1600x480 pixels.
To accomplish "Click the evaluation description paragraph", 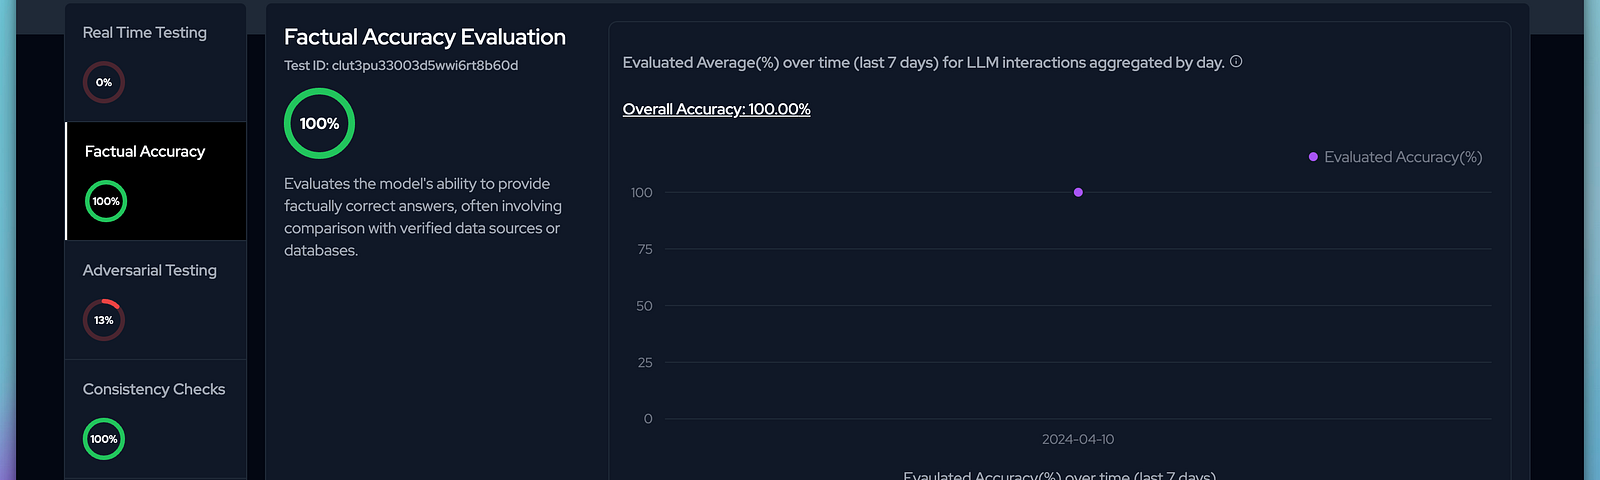I will coord(422,217).
